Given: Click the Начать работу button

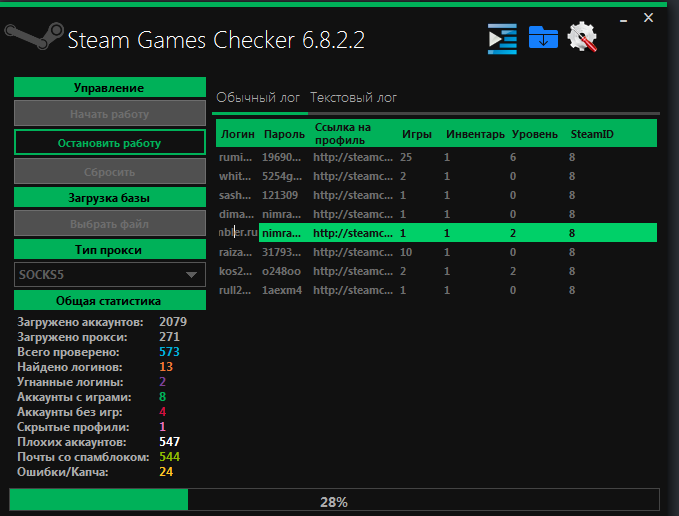Looking at the screenshot, I should pyautogui.click(x=110, y=114).
